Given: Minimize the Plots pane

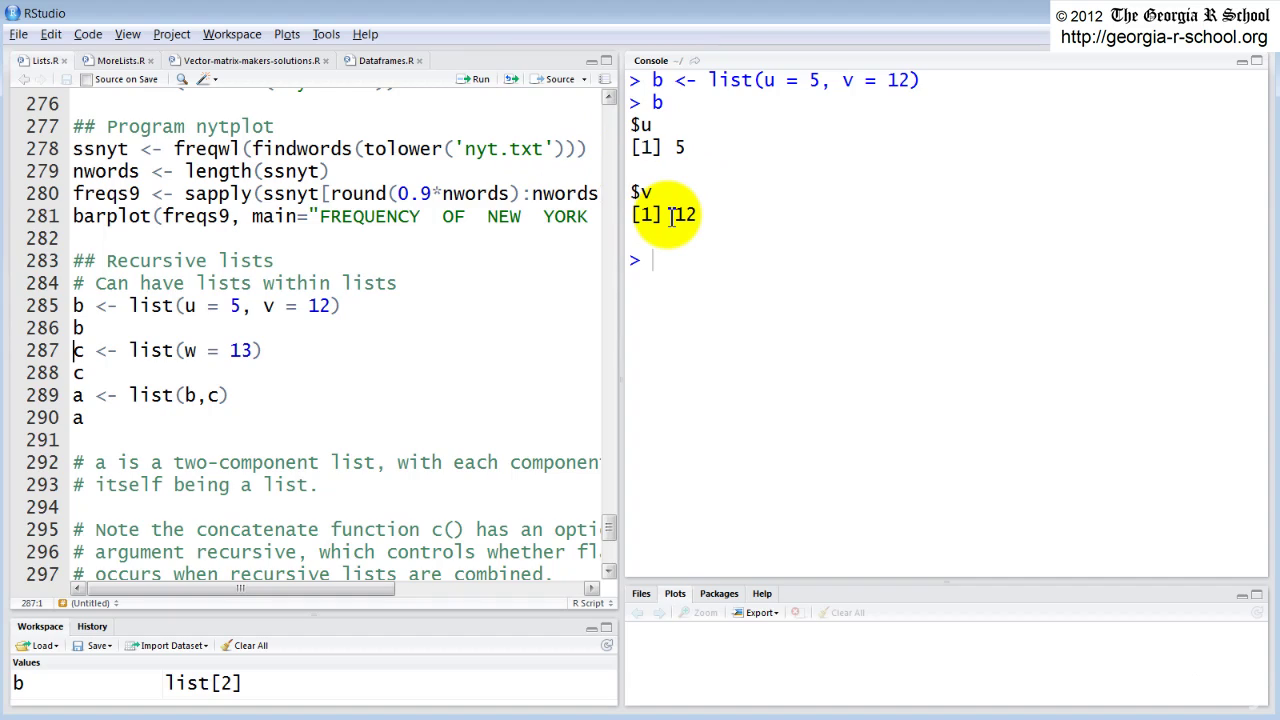Looking at the screenshot, I should [x=1242, y=594].
